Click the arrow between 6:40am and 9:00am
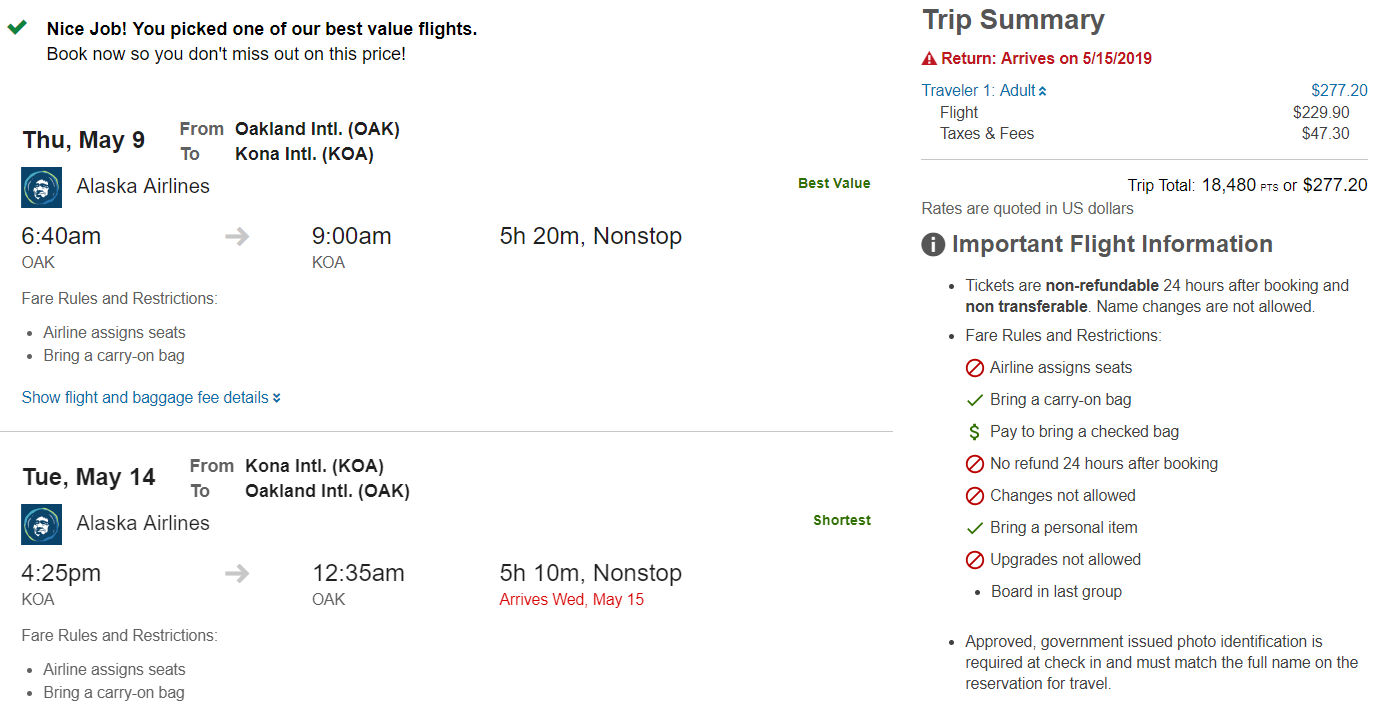Viewport: 1381px width, 714px height. pos(237,237)
